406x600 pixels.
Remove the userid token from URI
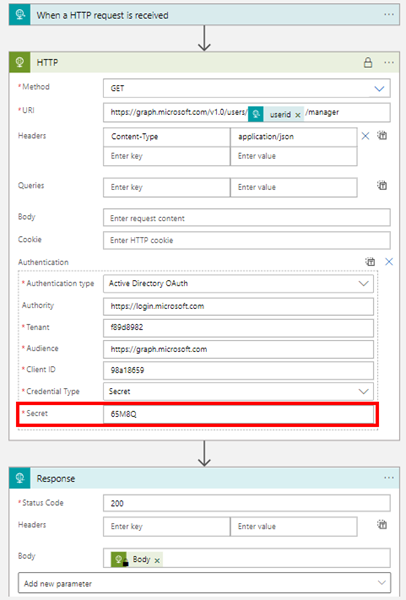(x=298, y=115)
